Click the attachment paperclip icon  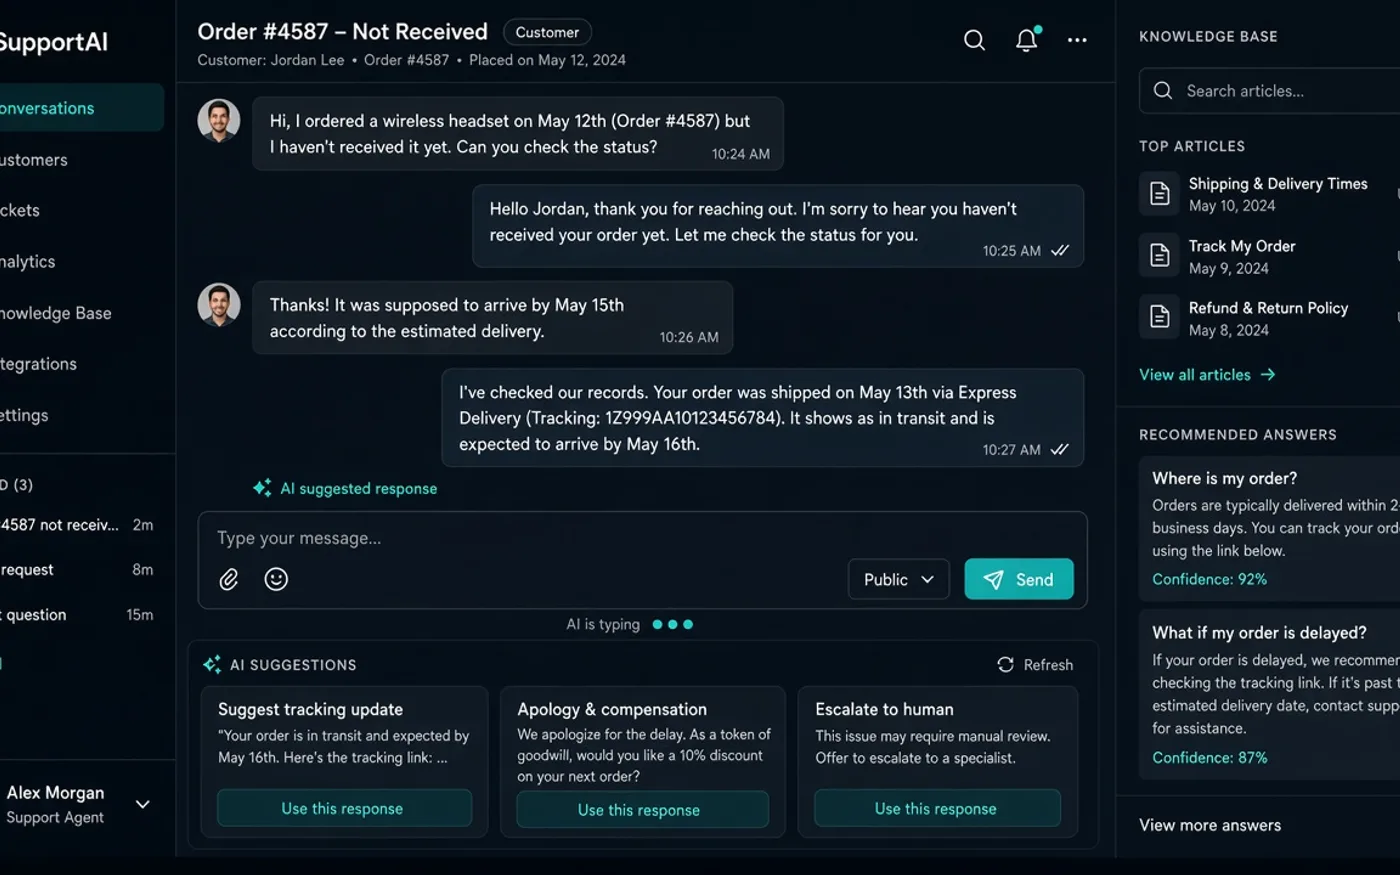pyautogui.click(x=229, y=579)
